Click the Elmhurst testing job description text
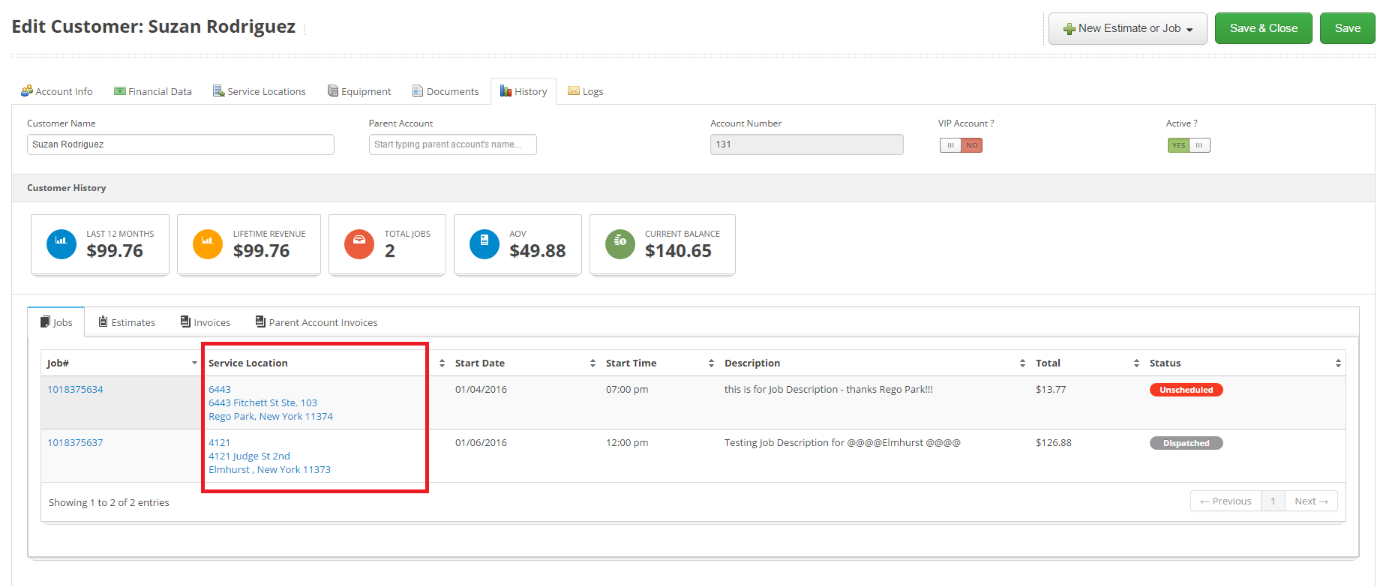The width and height of the screenshot is (1392, 586). point(842,442)
